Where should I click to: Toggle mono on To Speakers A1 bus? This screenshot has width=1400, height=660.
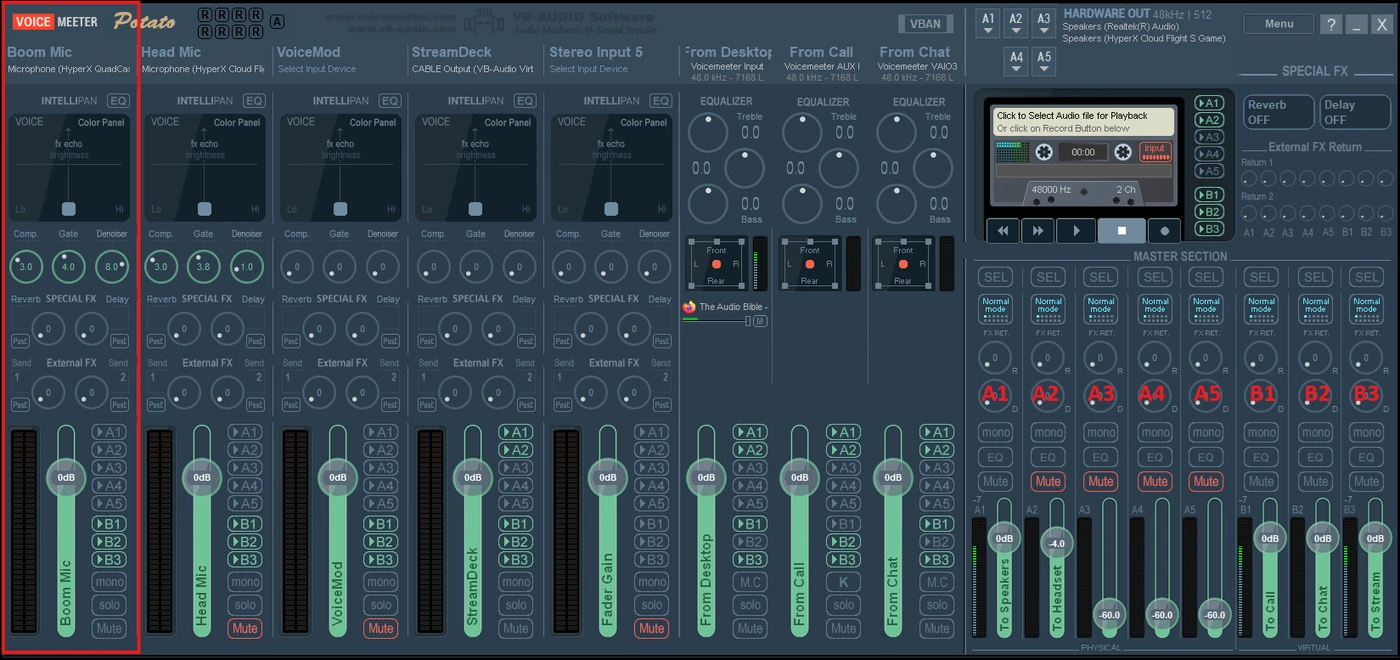click(x=995, y=433)
